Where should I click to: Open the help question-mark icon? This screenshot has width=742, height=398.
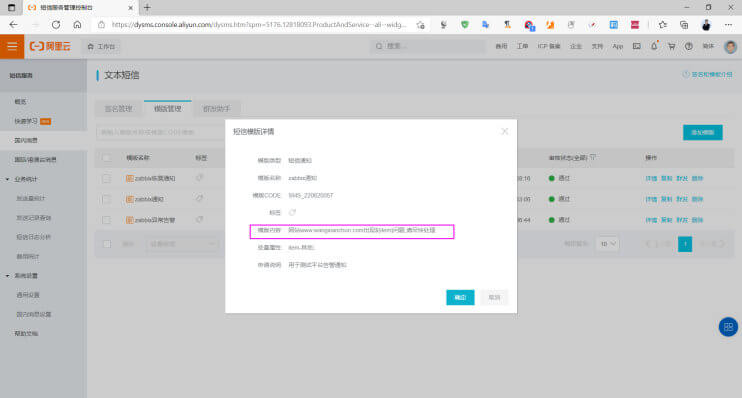[x=689, y=46]
